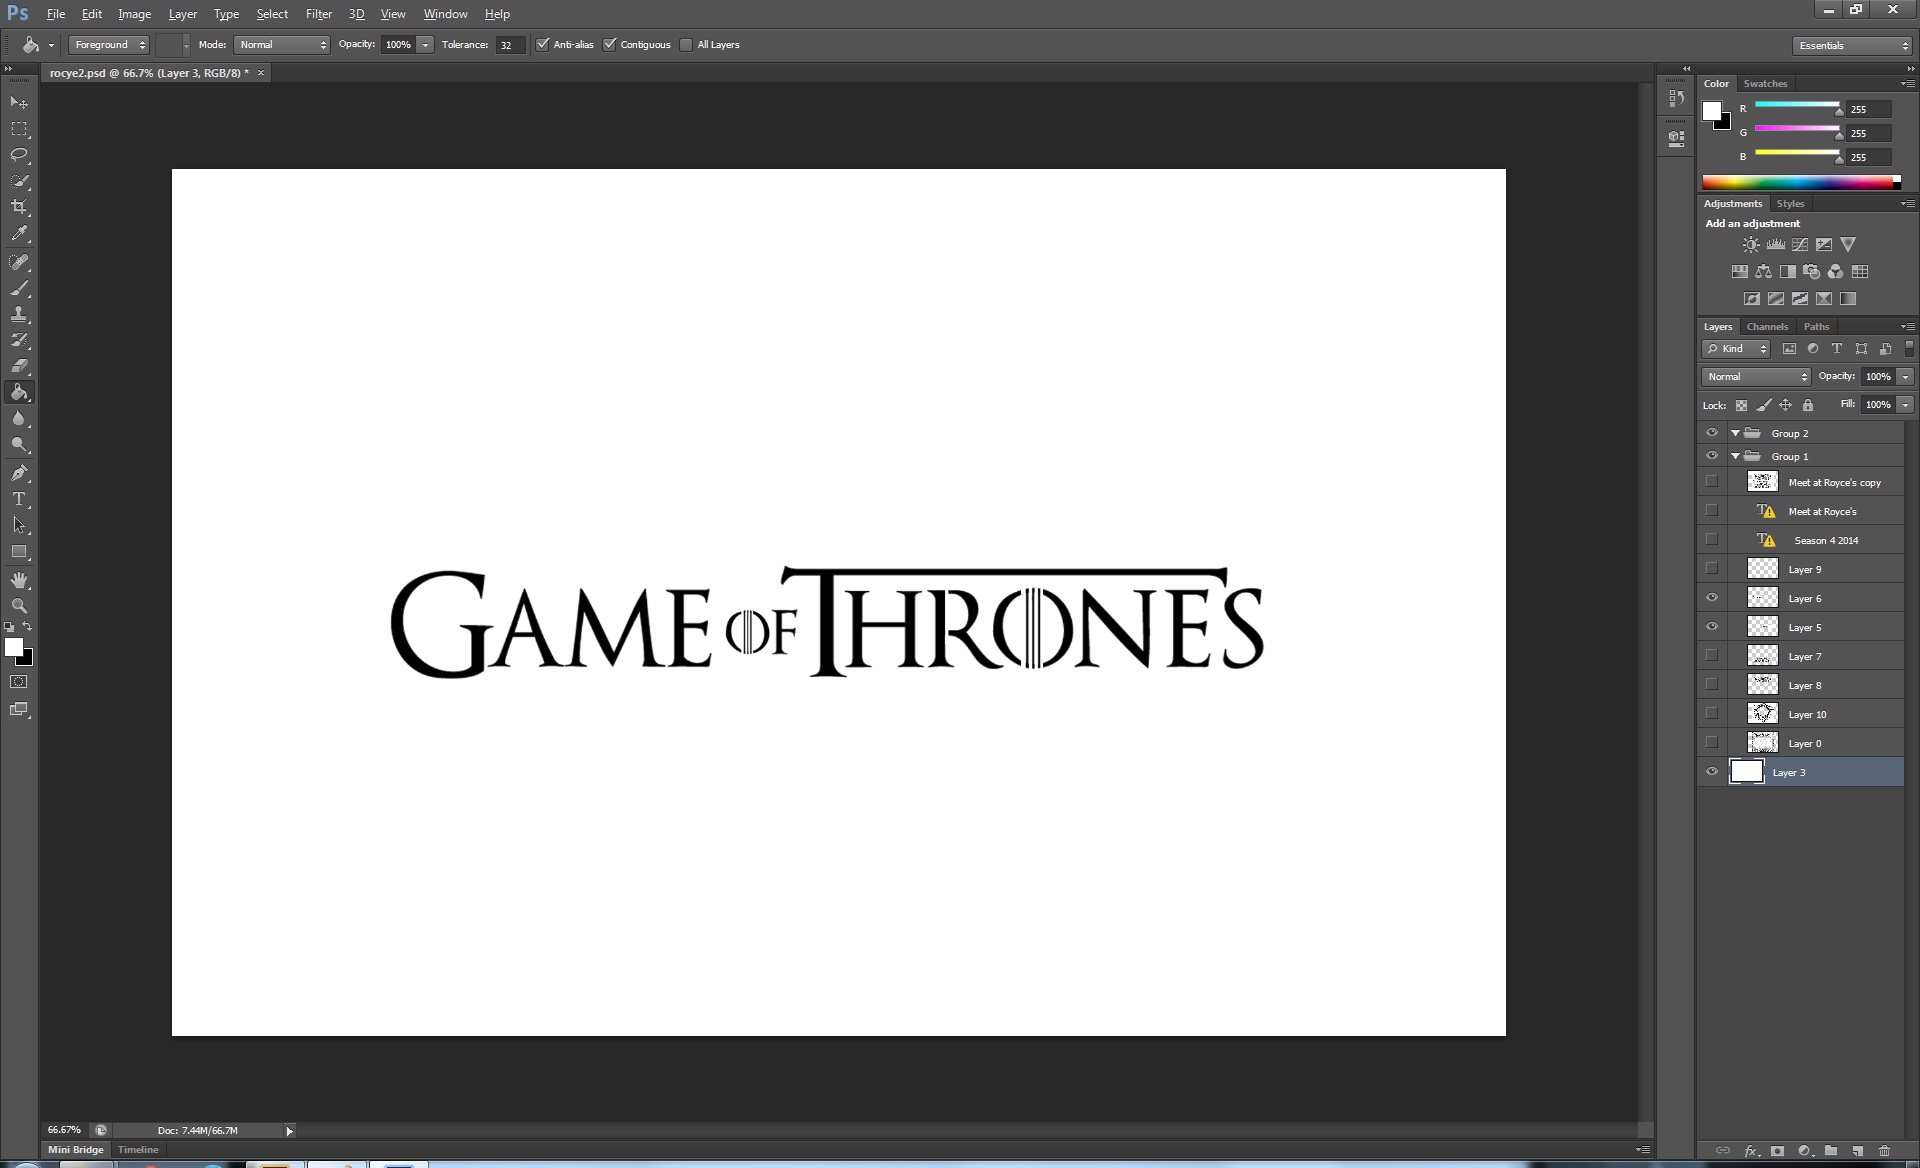Image resolution: width=1920 pixels, height=1168 pixels.
Task: Show Layer 9 visibility toggle
Action: [1712, 569]
